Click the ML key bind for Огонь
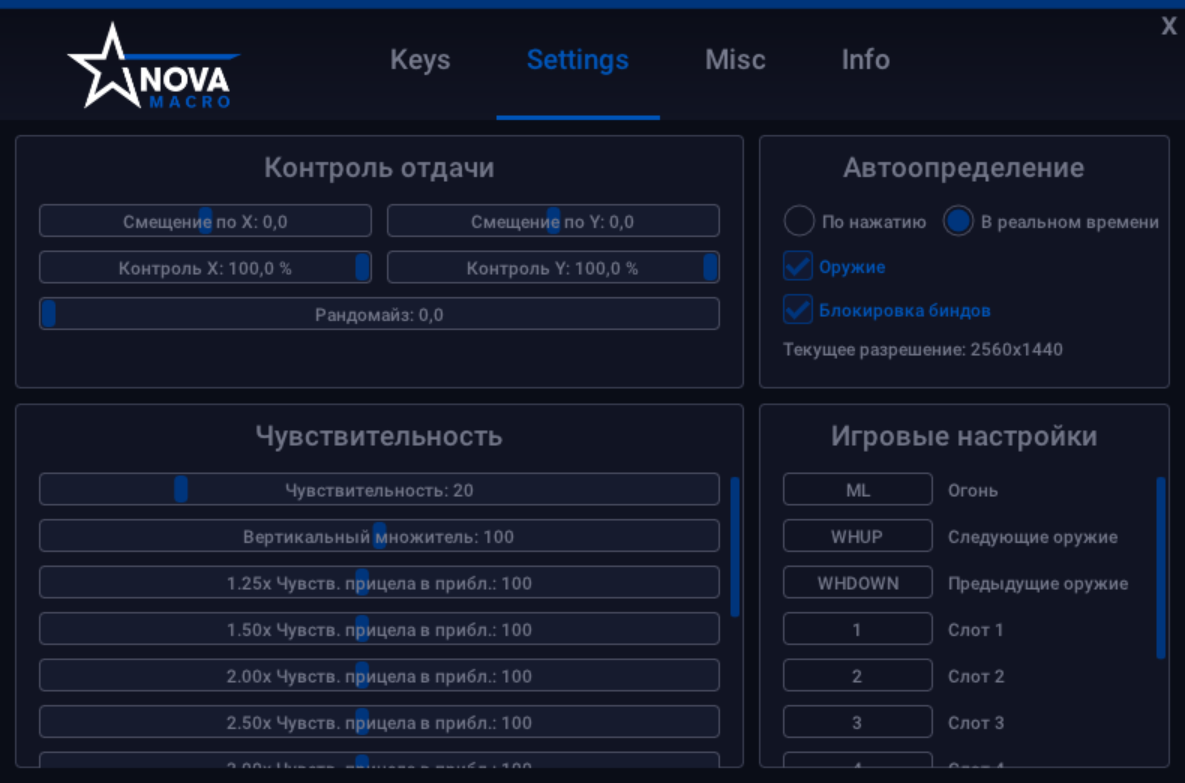Image resolution: width=1185 pixels, height=783 pixels. (858, 490)
